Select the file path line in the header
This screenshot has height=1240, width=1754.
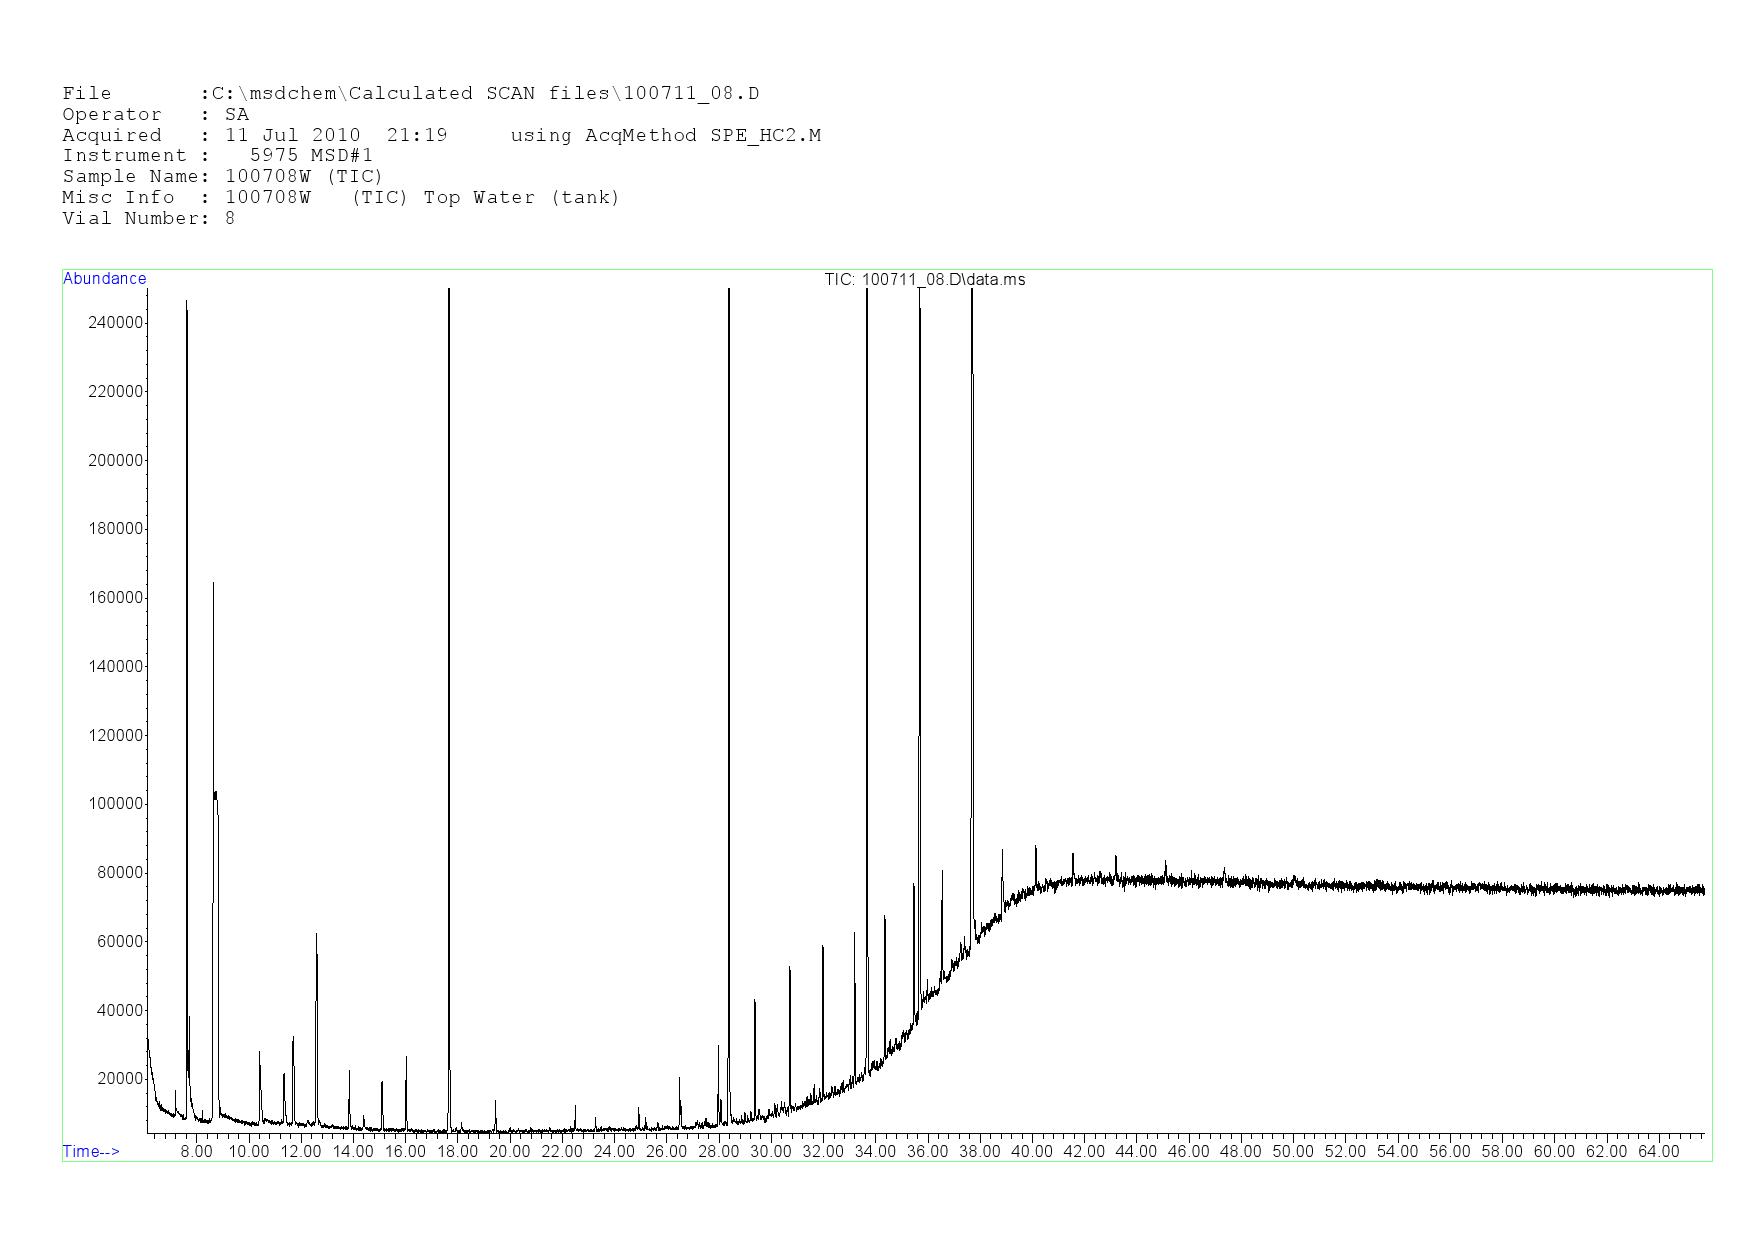410,94
